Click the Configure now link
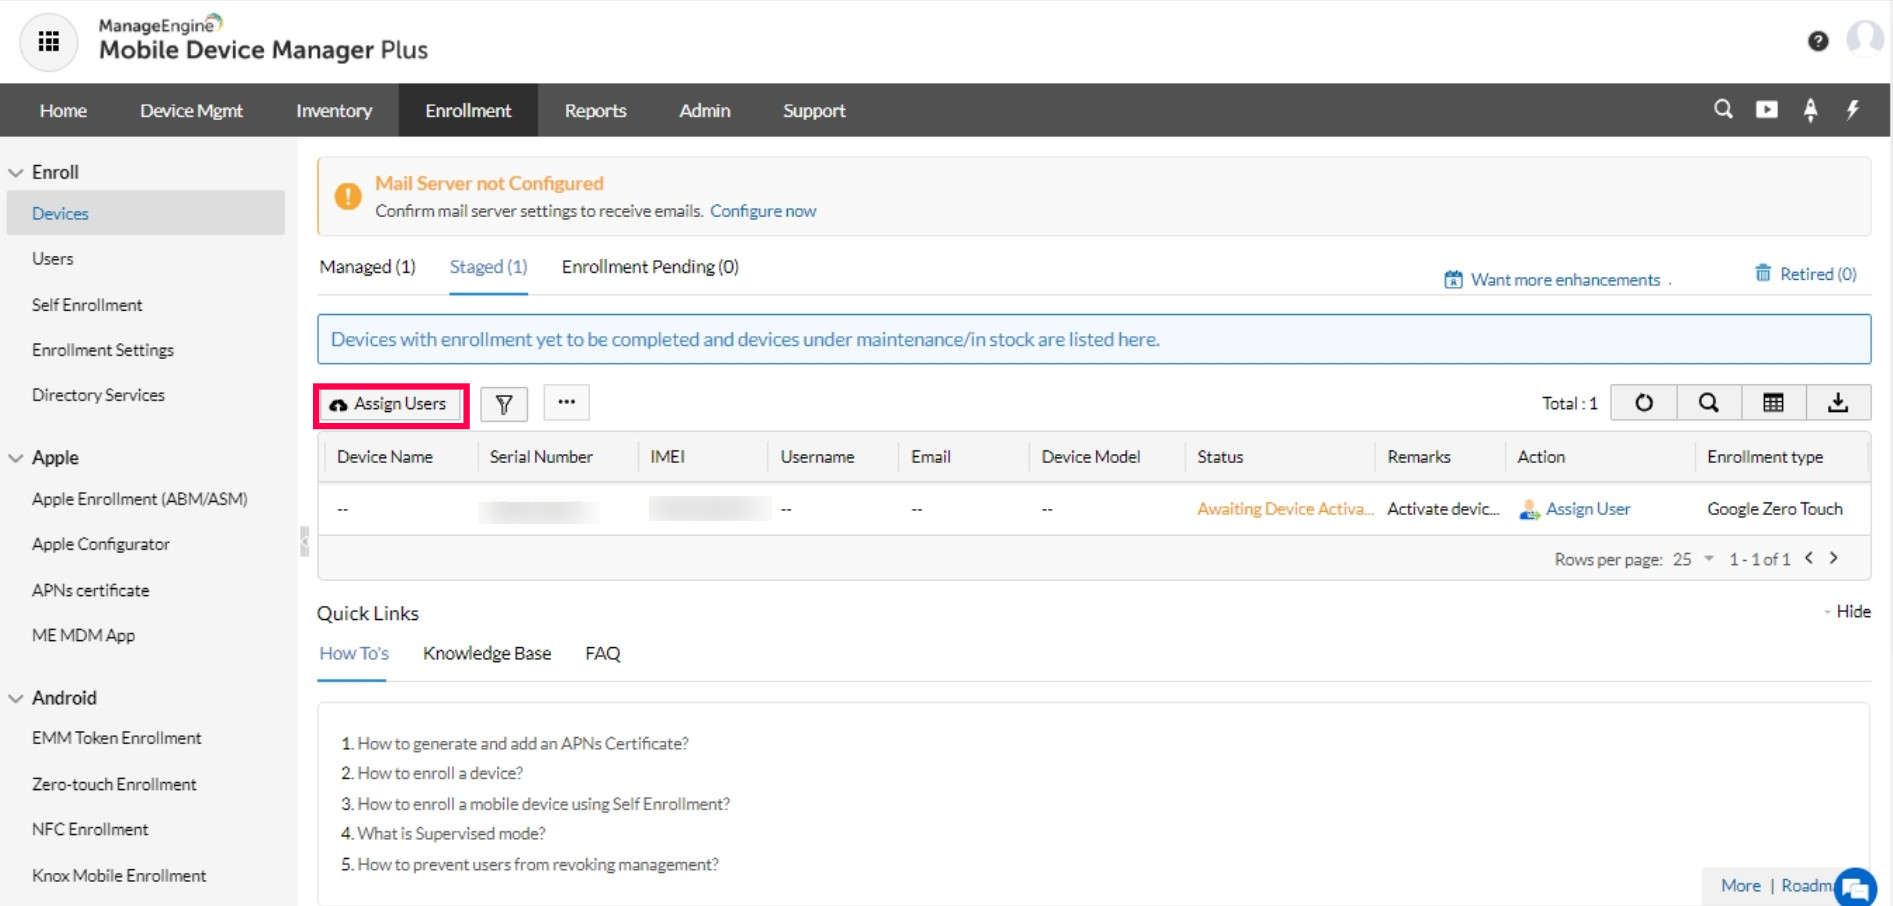Screen dimensions: 1893x906 tap(763, 211)
